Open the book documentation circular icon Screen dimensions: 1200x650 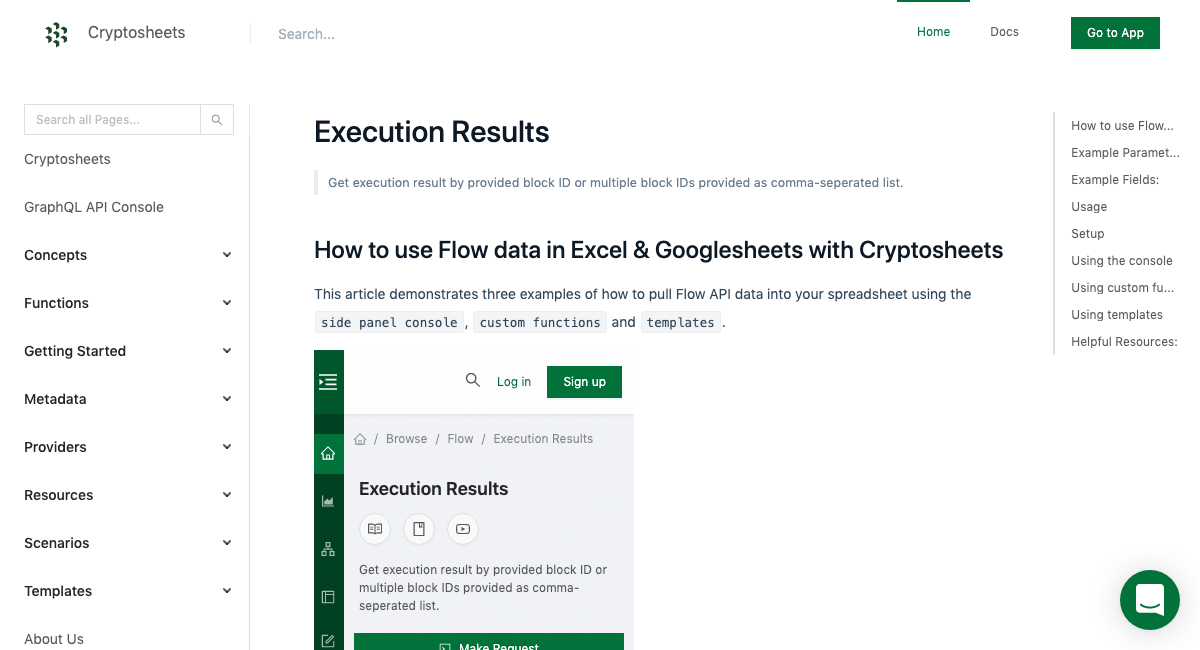tap(375, 529)
